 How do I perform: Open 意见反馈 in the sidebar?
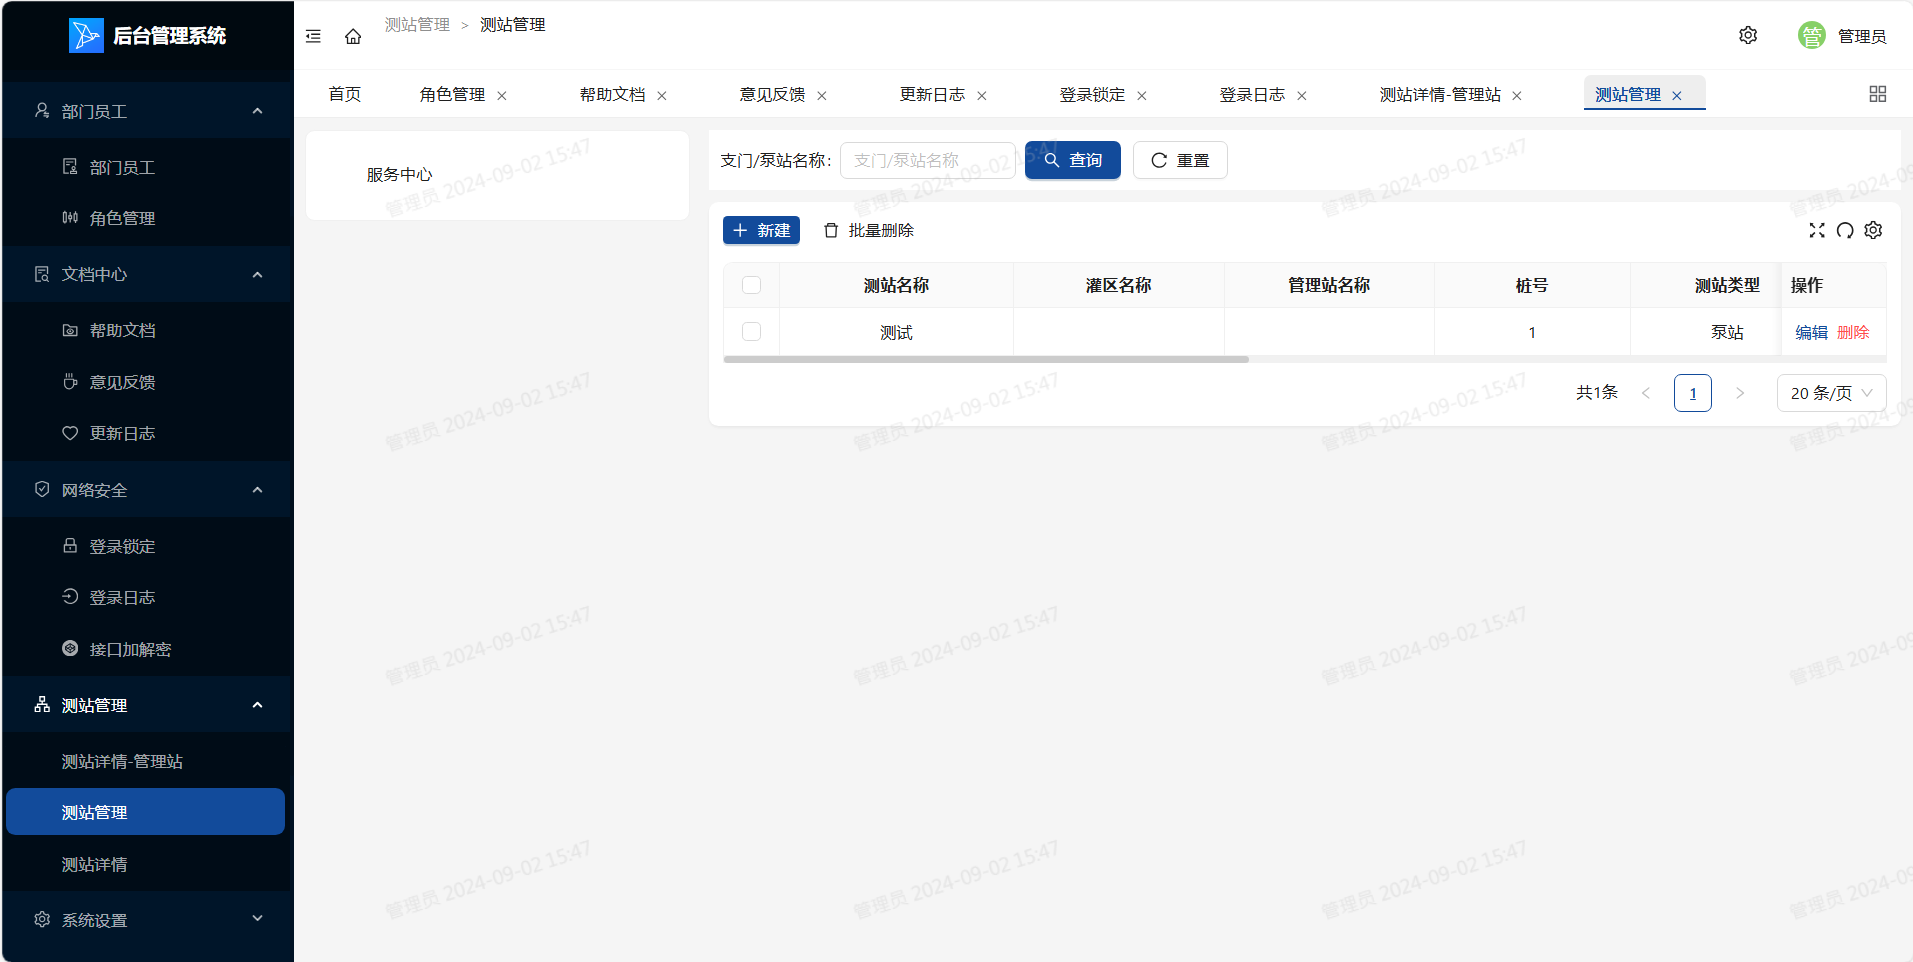pos(146,382)
